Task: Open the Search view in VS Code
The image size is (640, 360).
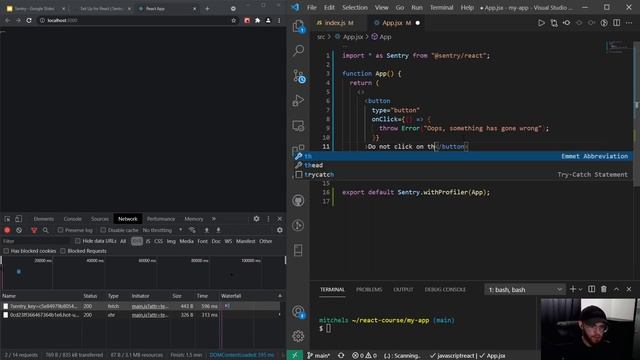Action: (x=298, y=51)
